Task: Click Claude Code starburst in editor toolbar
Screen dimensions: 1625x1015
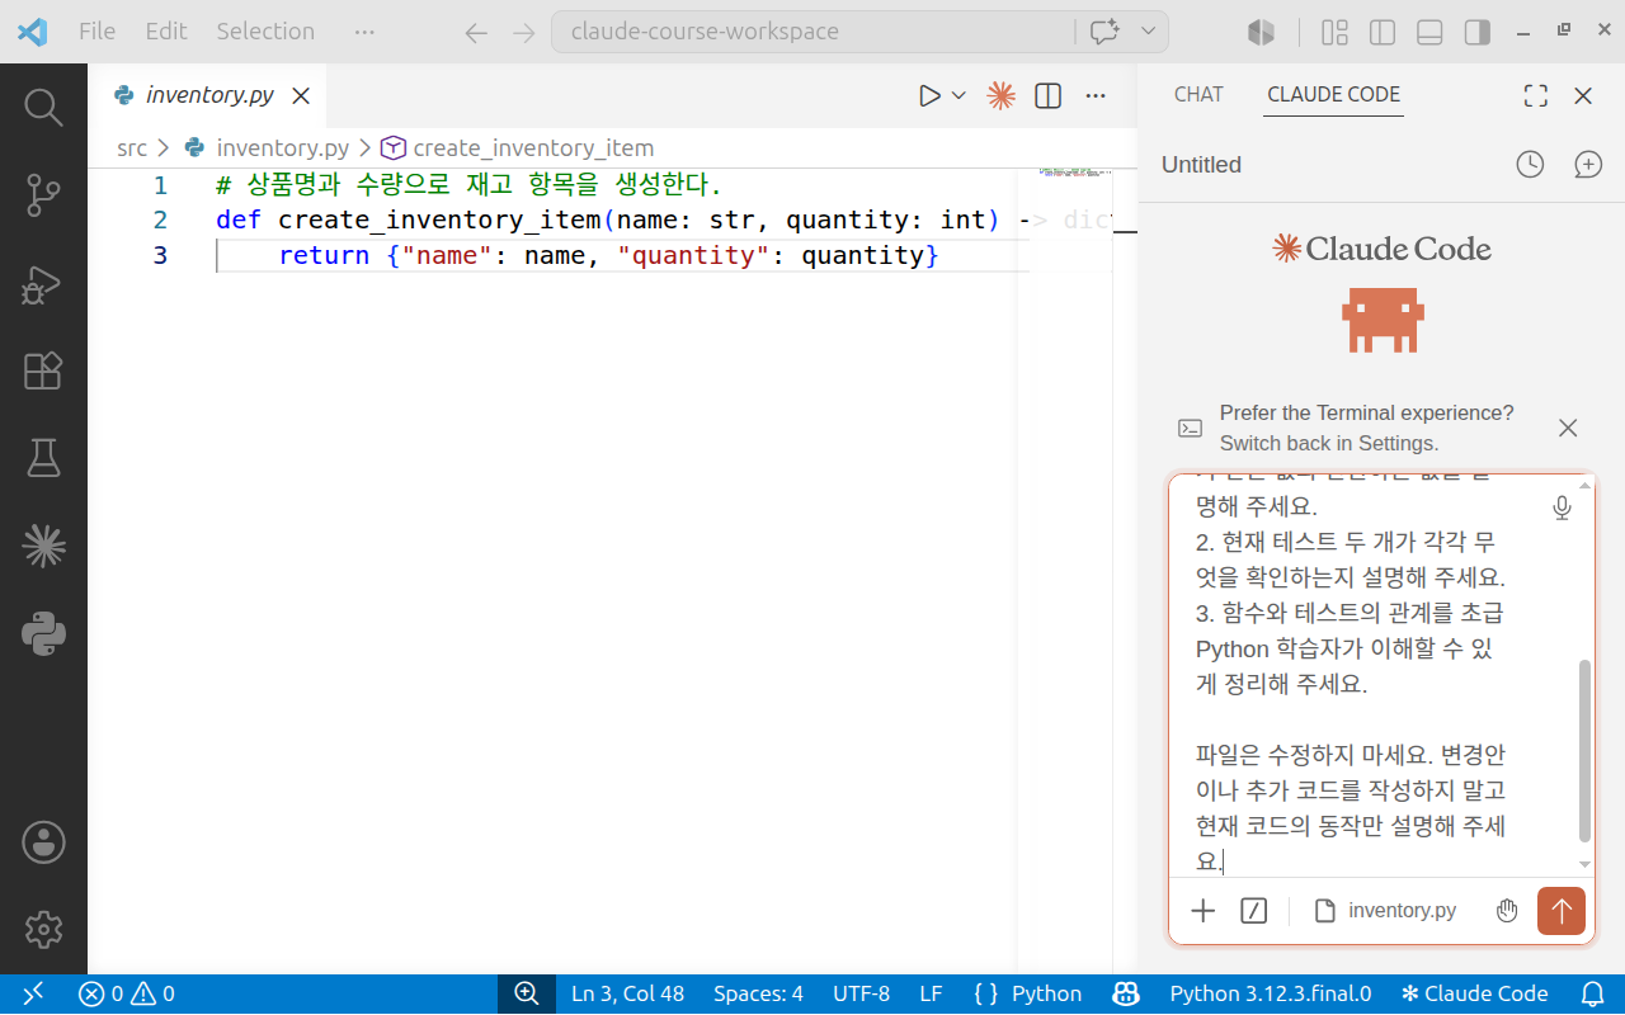Action: pyautogui.click(x=1001, y=96)
